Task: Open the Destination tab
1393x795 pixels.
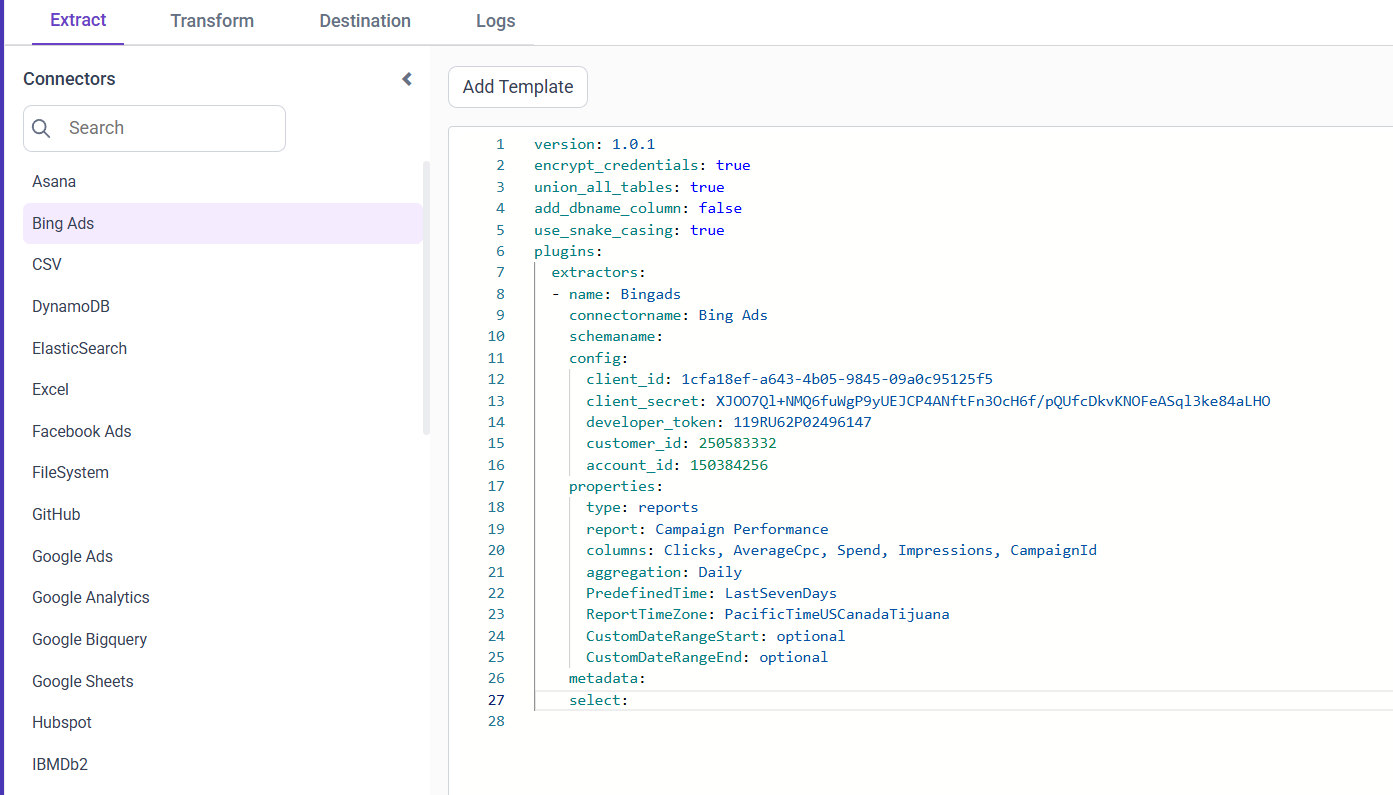Action: [365, 21]
